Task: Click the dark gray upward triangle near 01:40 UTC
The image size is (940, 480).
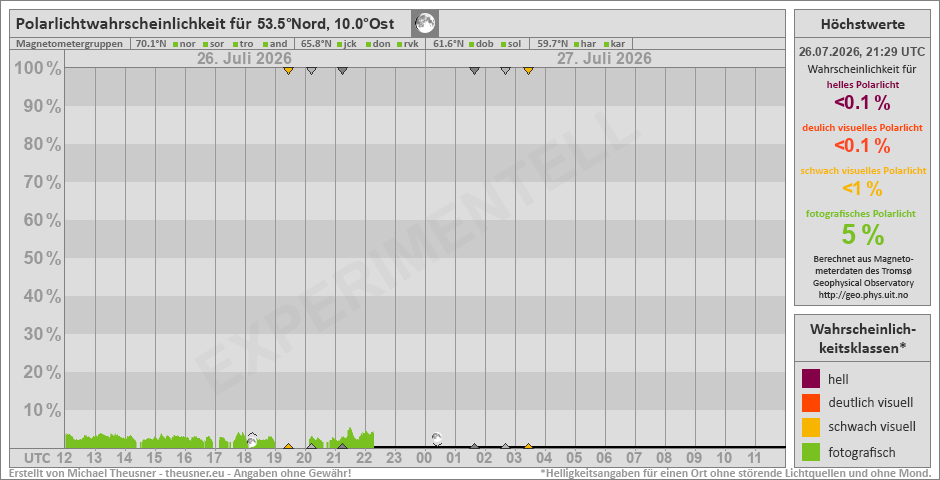Action: pyautogui.click(x=474, y=446)
